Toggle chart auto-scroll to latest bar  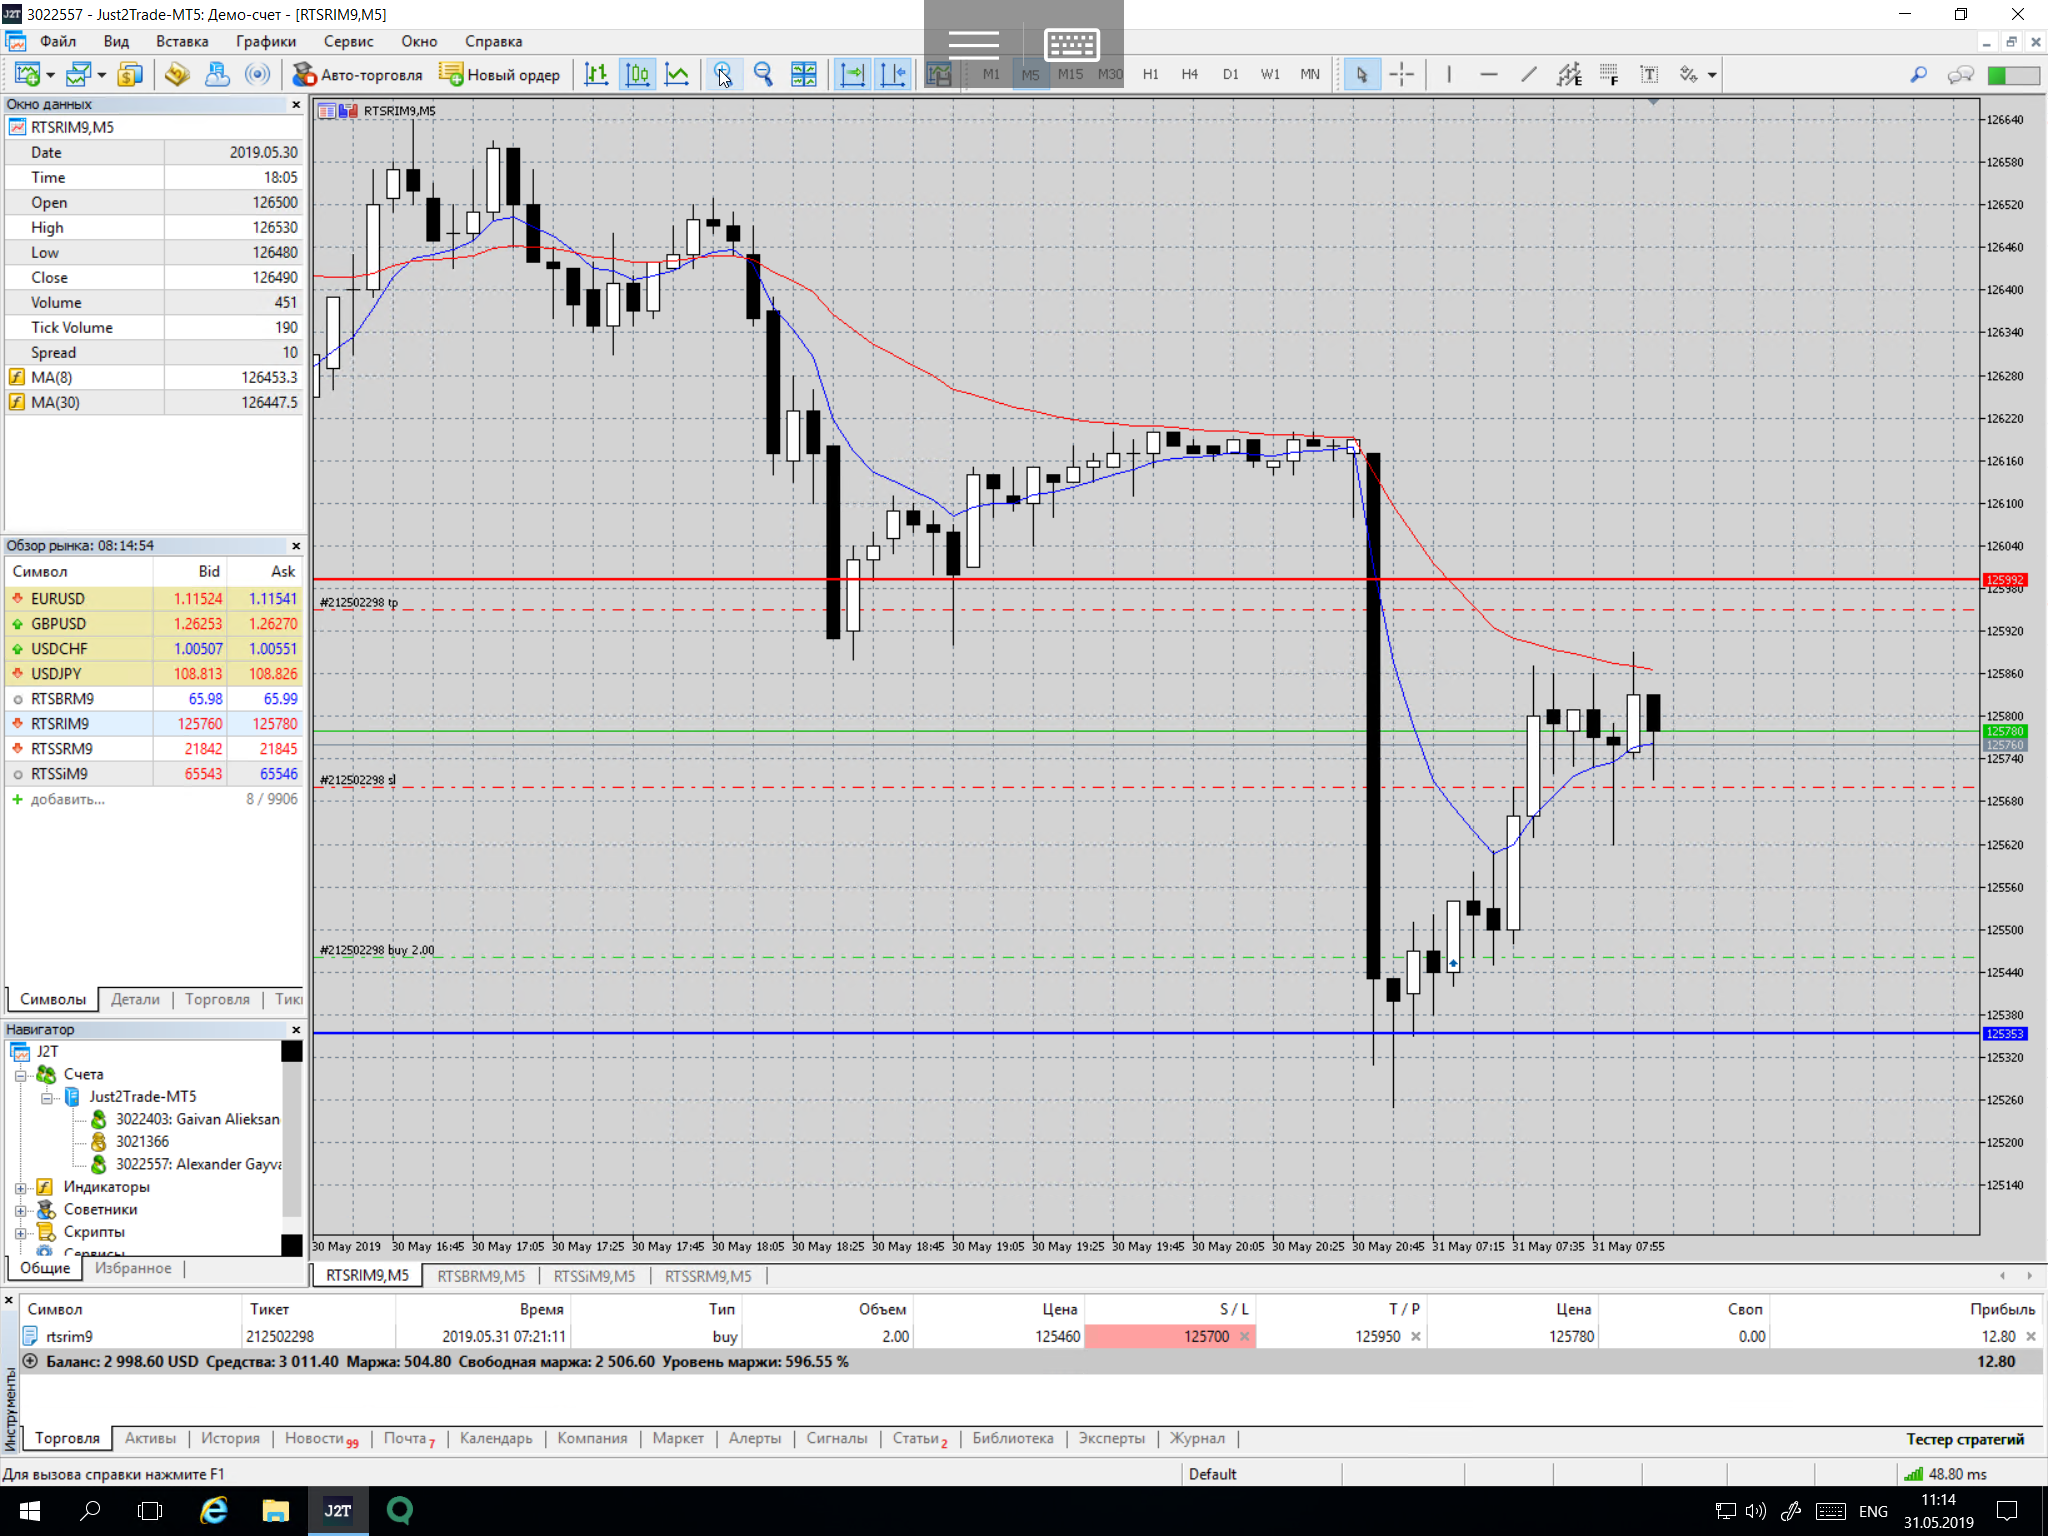852,75
